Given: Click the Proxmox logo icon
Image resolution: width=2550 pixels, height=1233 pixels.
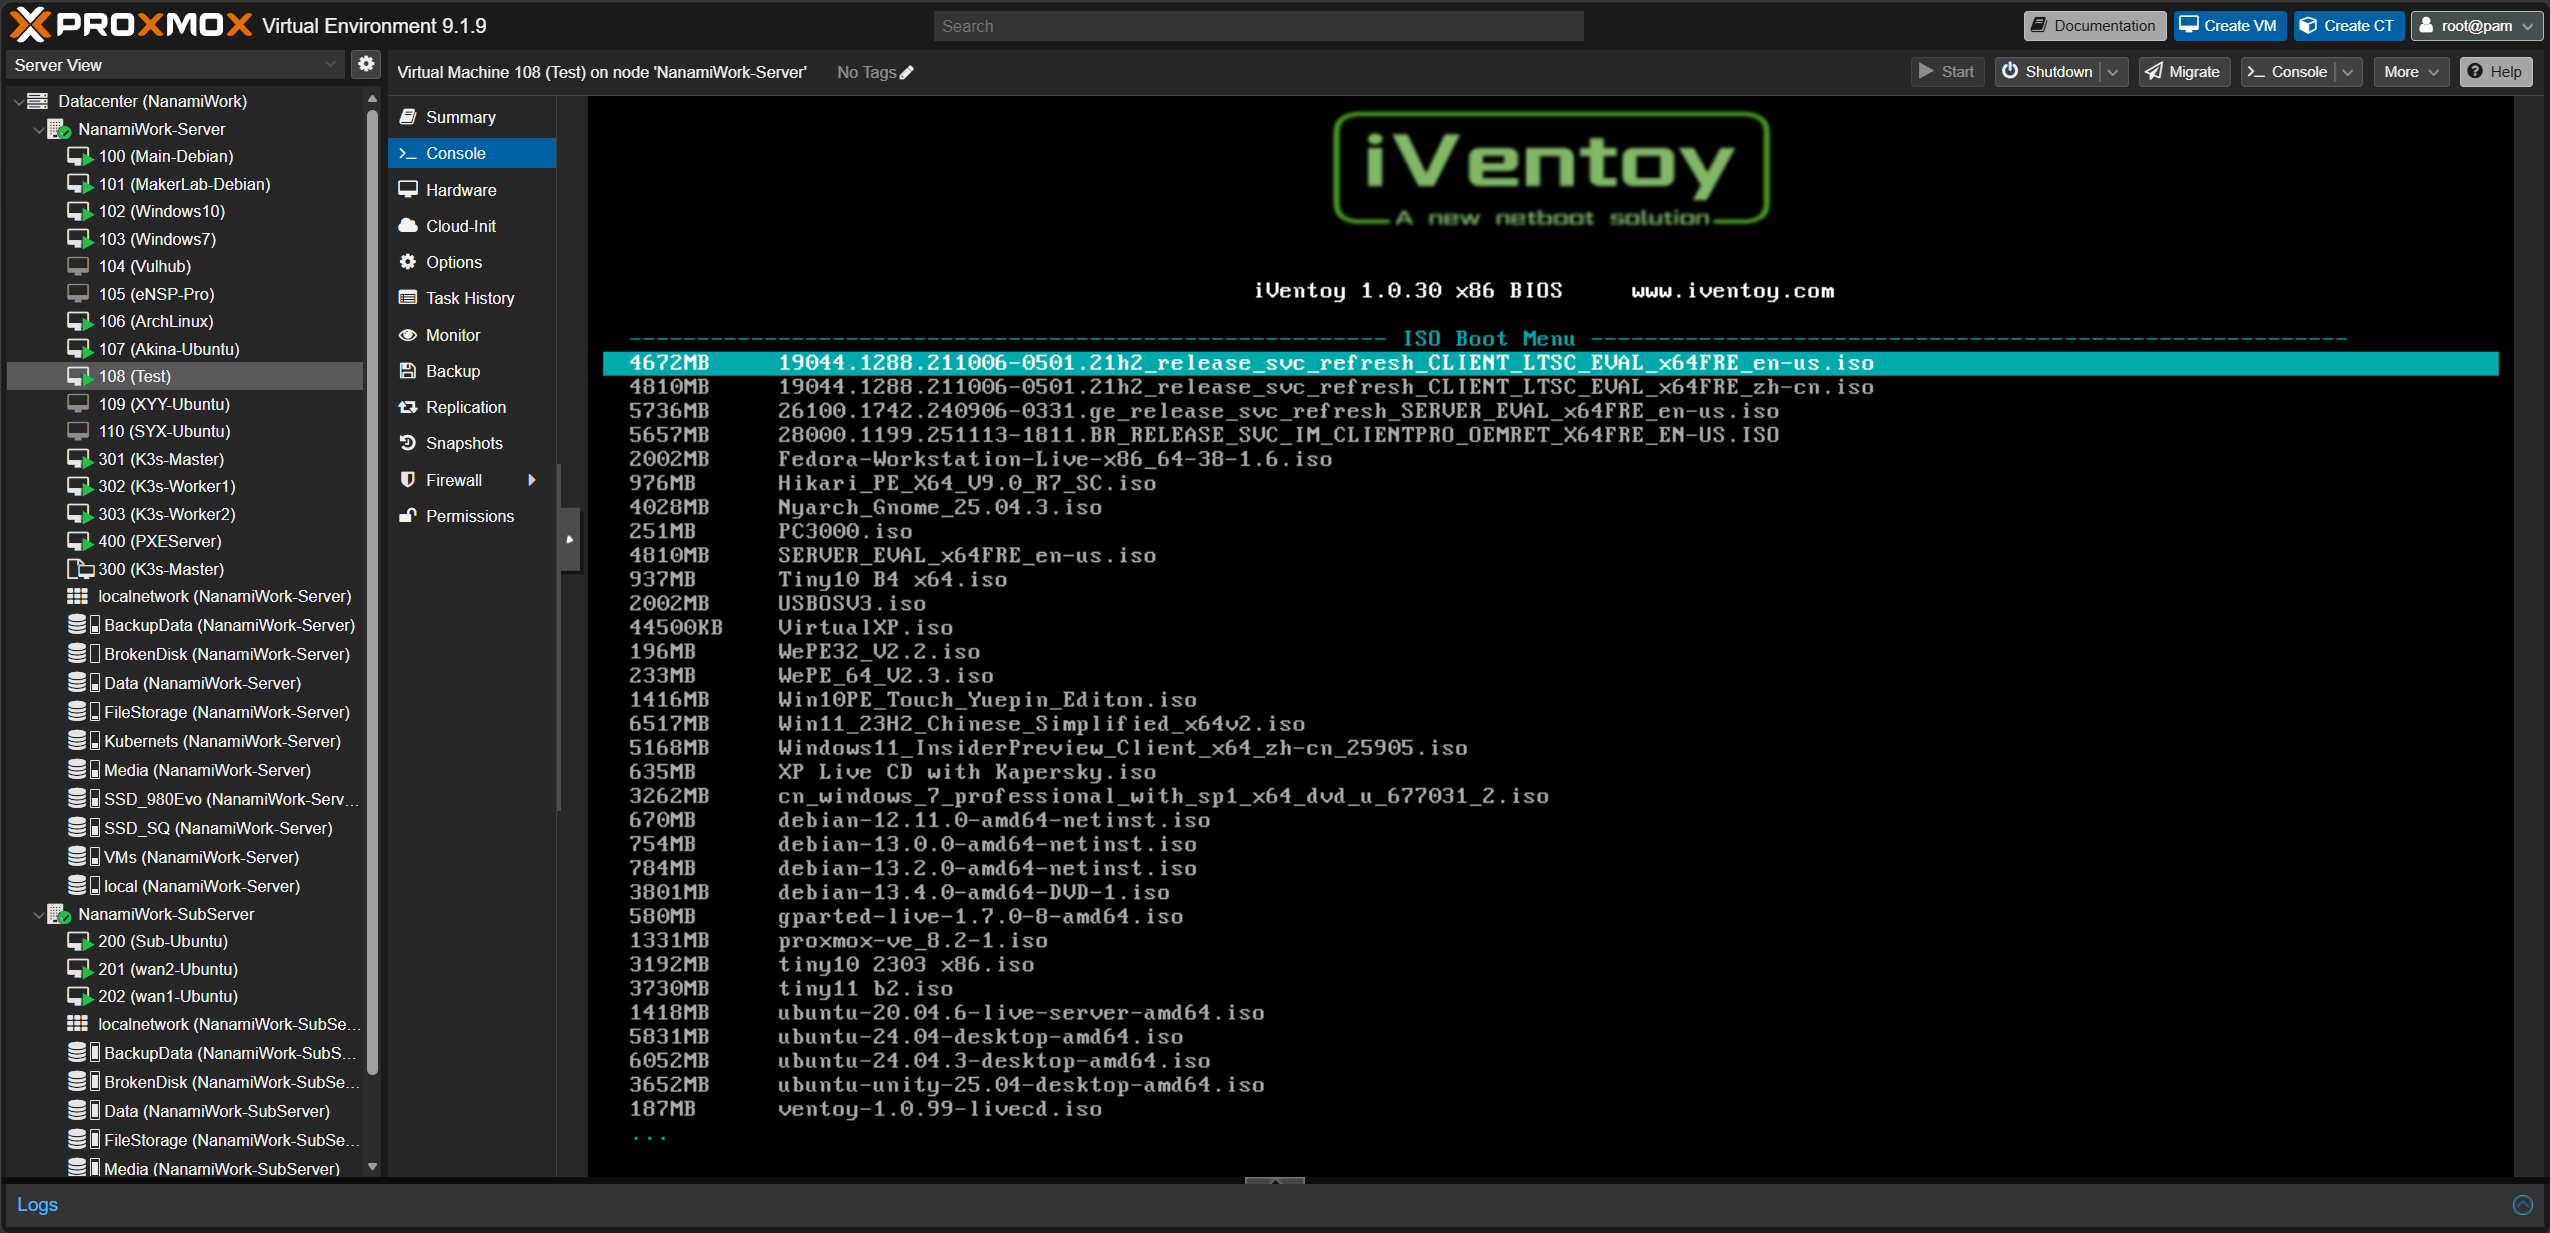Looking at the screenshot, I should [x=29, y=25].
